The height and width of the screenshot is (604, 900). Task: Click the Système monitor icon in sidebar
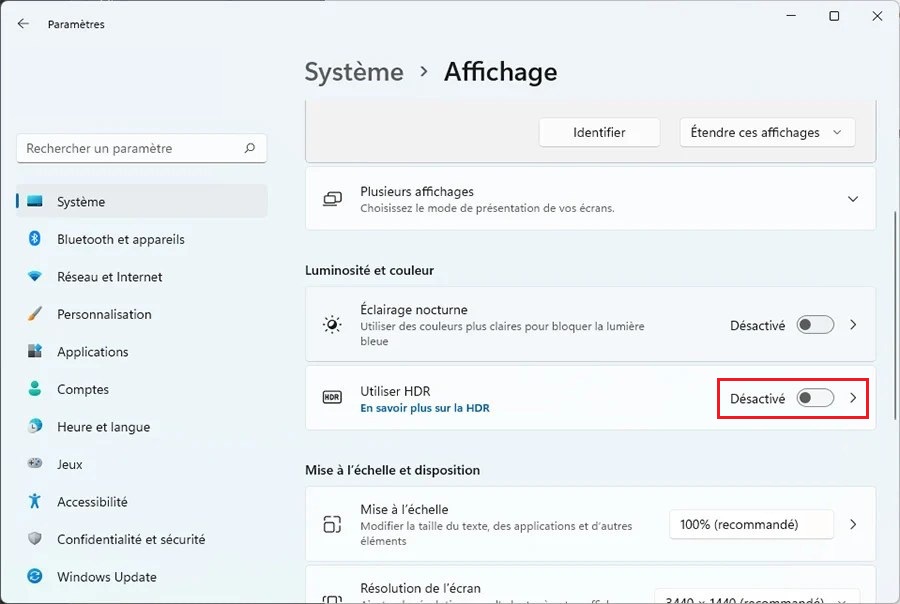(35, 201)
